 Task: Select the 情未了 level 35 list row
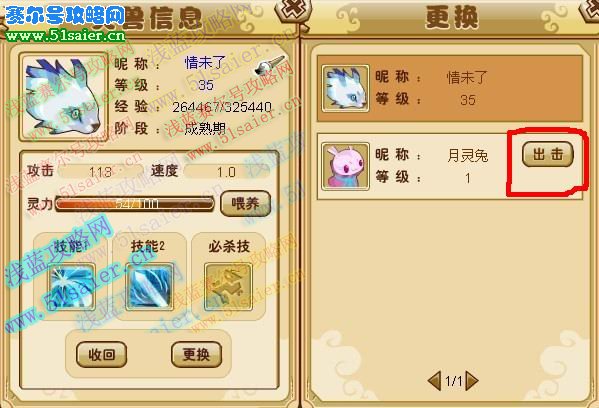coord(450,89)
